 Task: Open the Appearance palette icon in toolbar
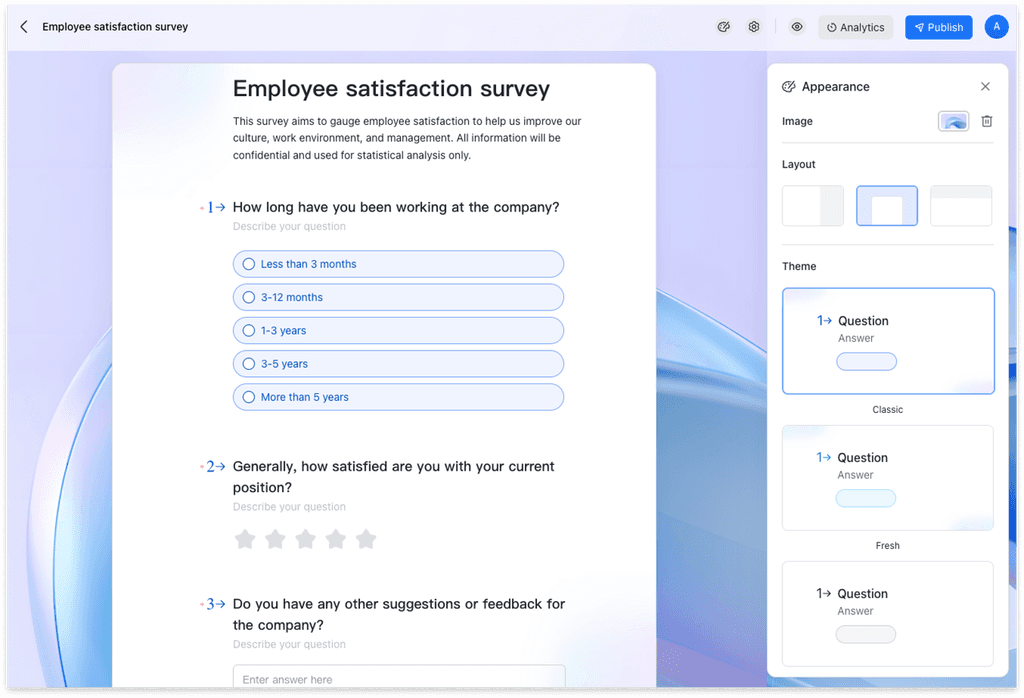pos(723,27)
